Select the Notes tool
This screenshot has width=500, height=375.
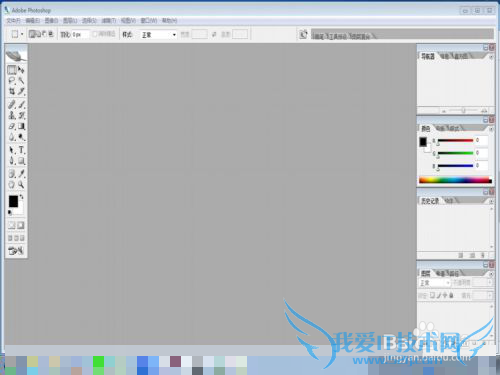click(12, 174)
